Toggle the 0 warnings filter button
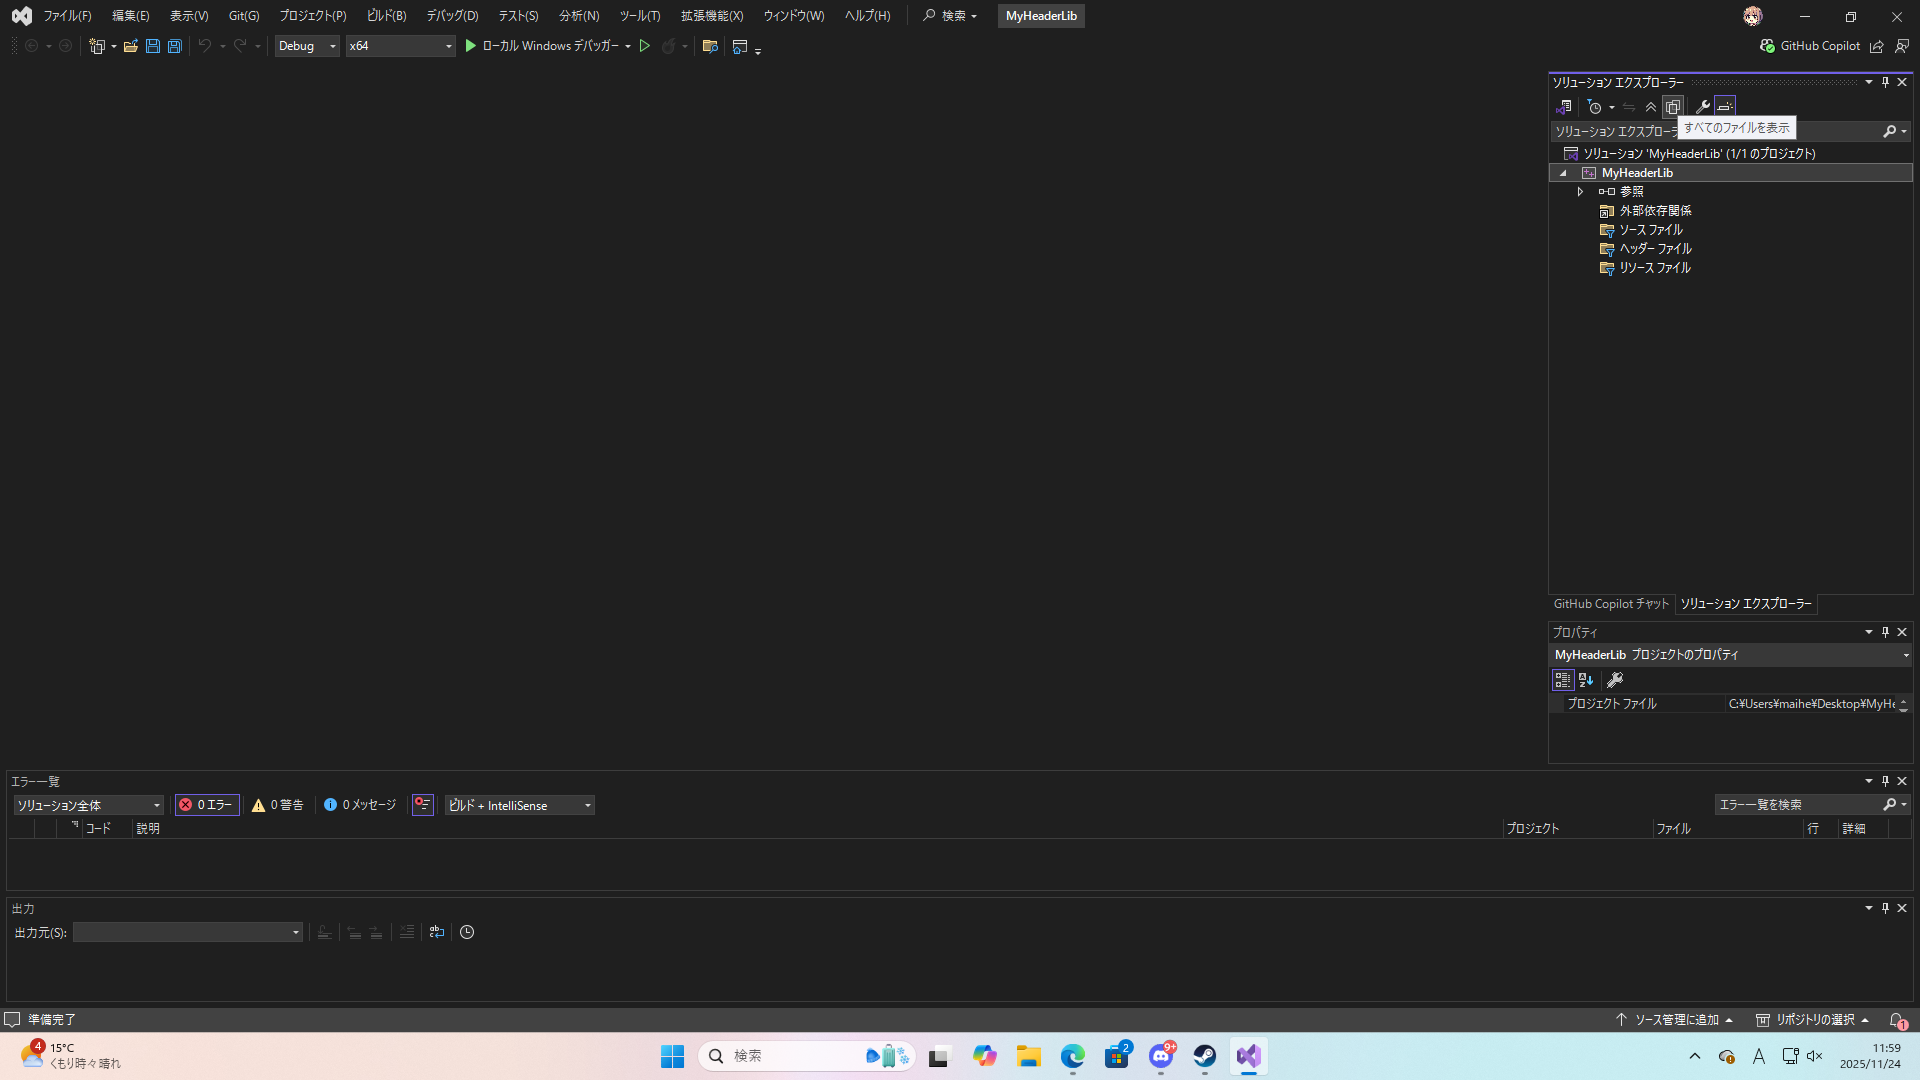 [x=278, y=805]
